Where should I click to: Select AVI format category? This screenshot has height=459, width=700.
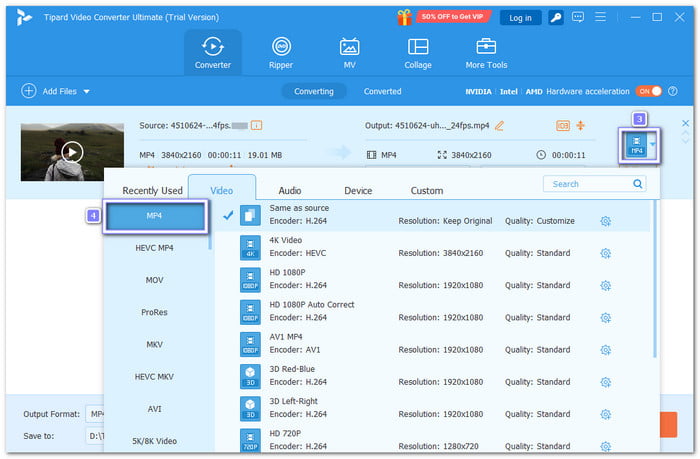[x=154, y=409]
